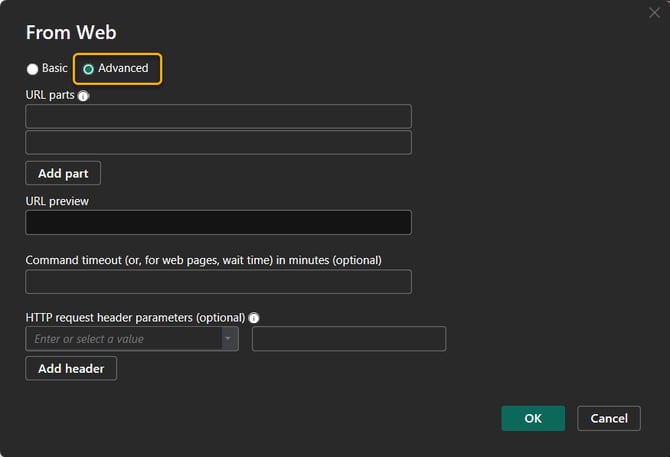
Task: Click the URL preview box
Action: (x=218, y=222)
